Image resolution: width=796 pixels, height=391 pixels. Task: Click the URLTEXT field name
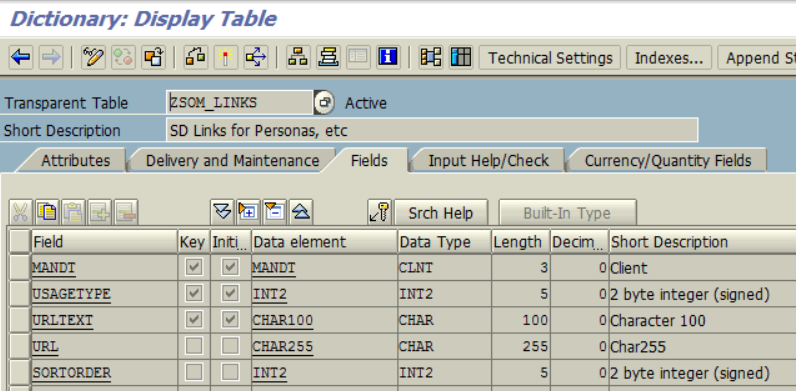pyautogui.click(x=62, y=320)
